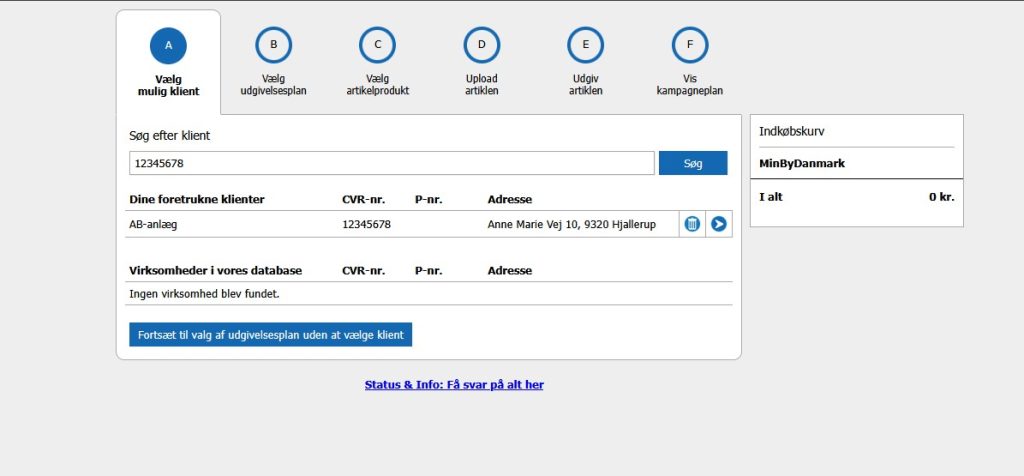Click the step D circle icon
This screenshot has height=476, width=1024.
481,45
